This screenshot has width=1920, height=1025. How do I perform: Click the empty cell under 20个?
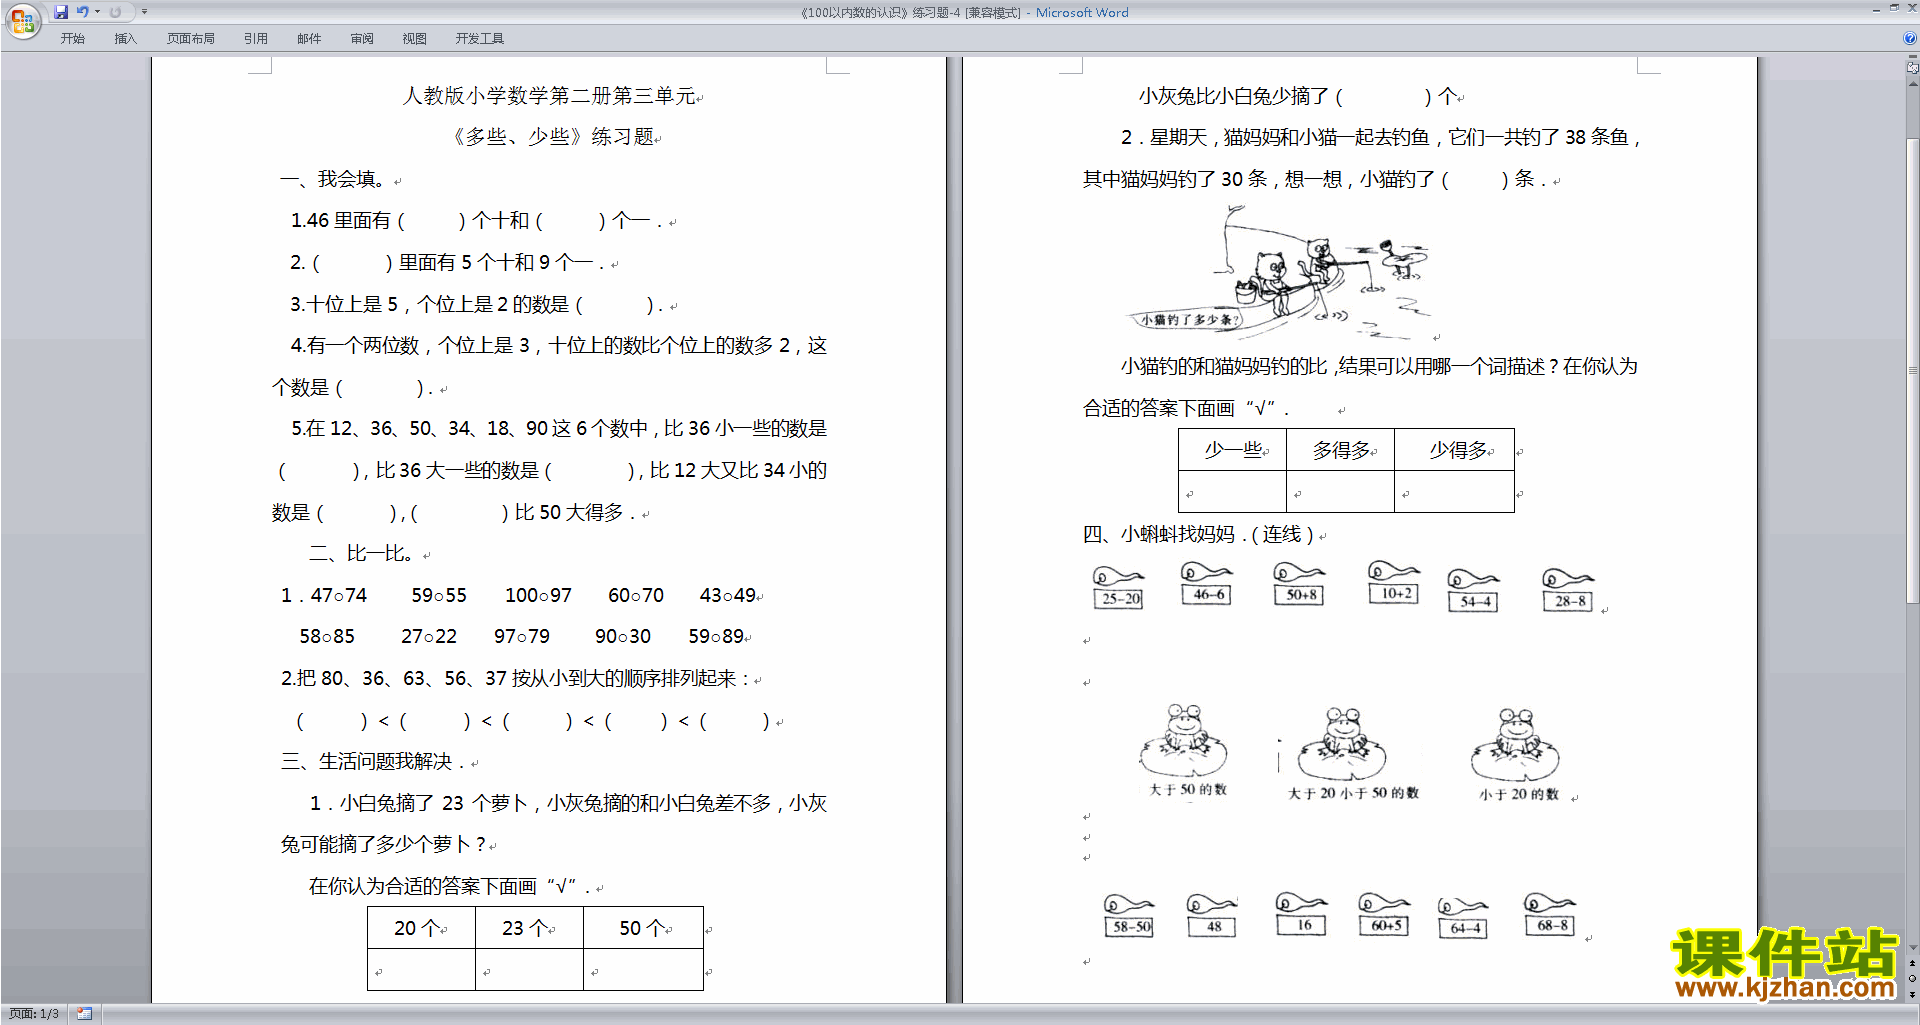pyautogui.click(x=421, y=970)
